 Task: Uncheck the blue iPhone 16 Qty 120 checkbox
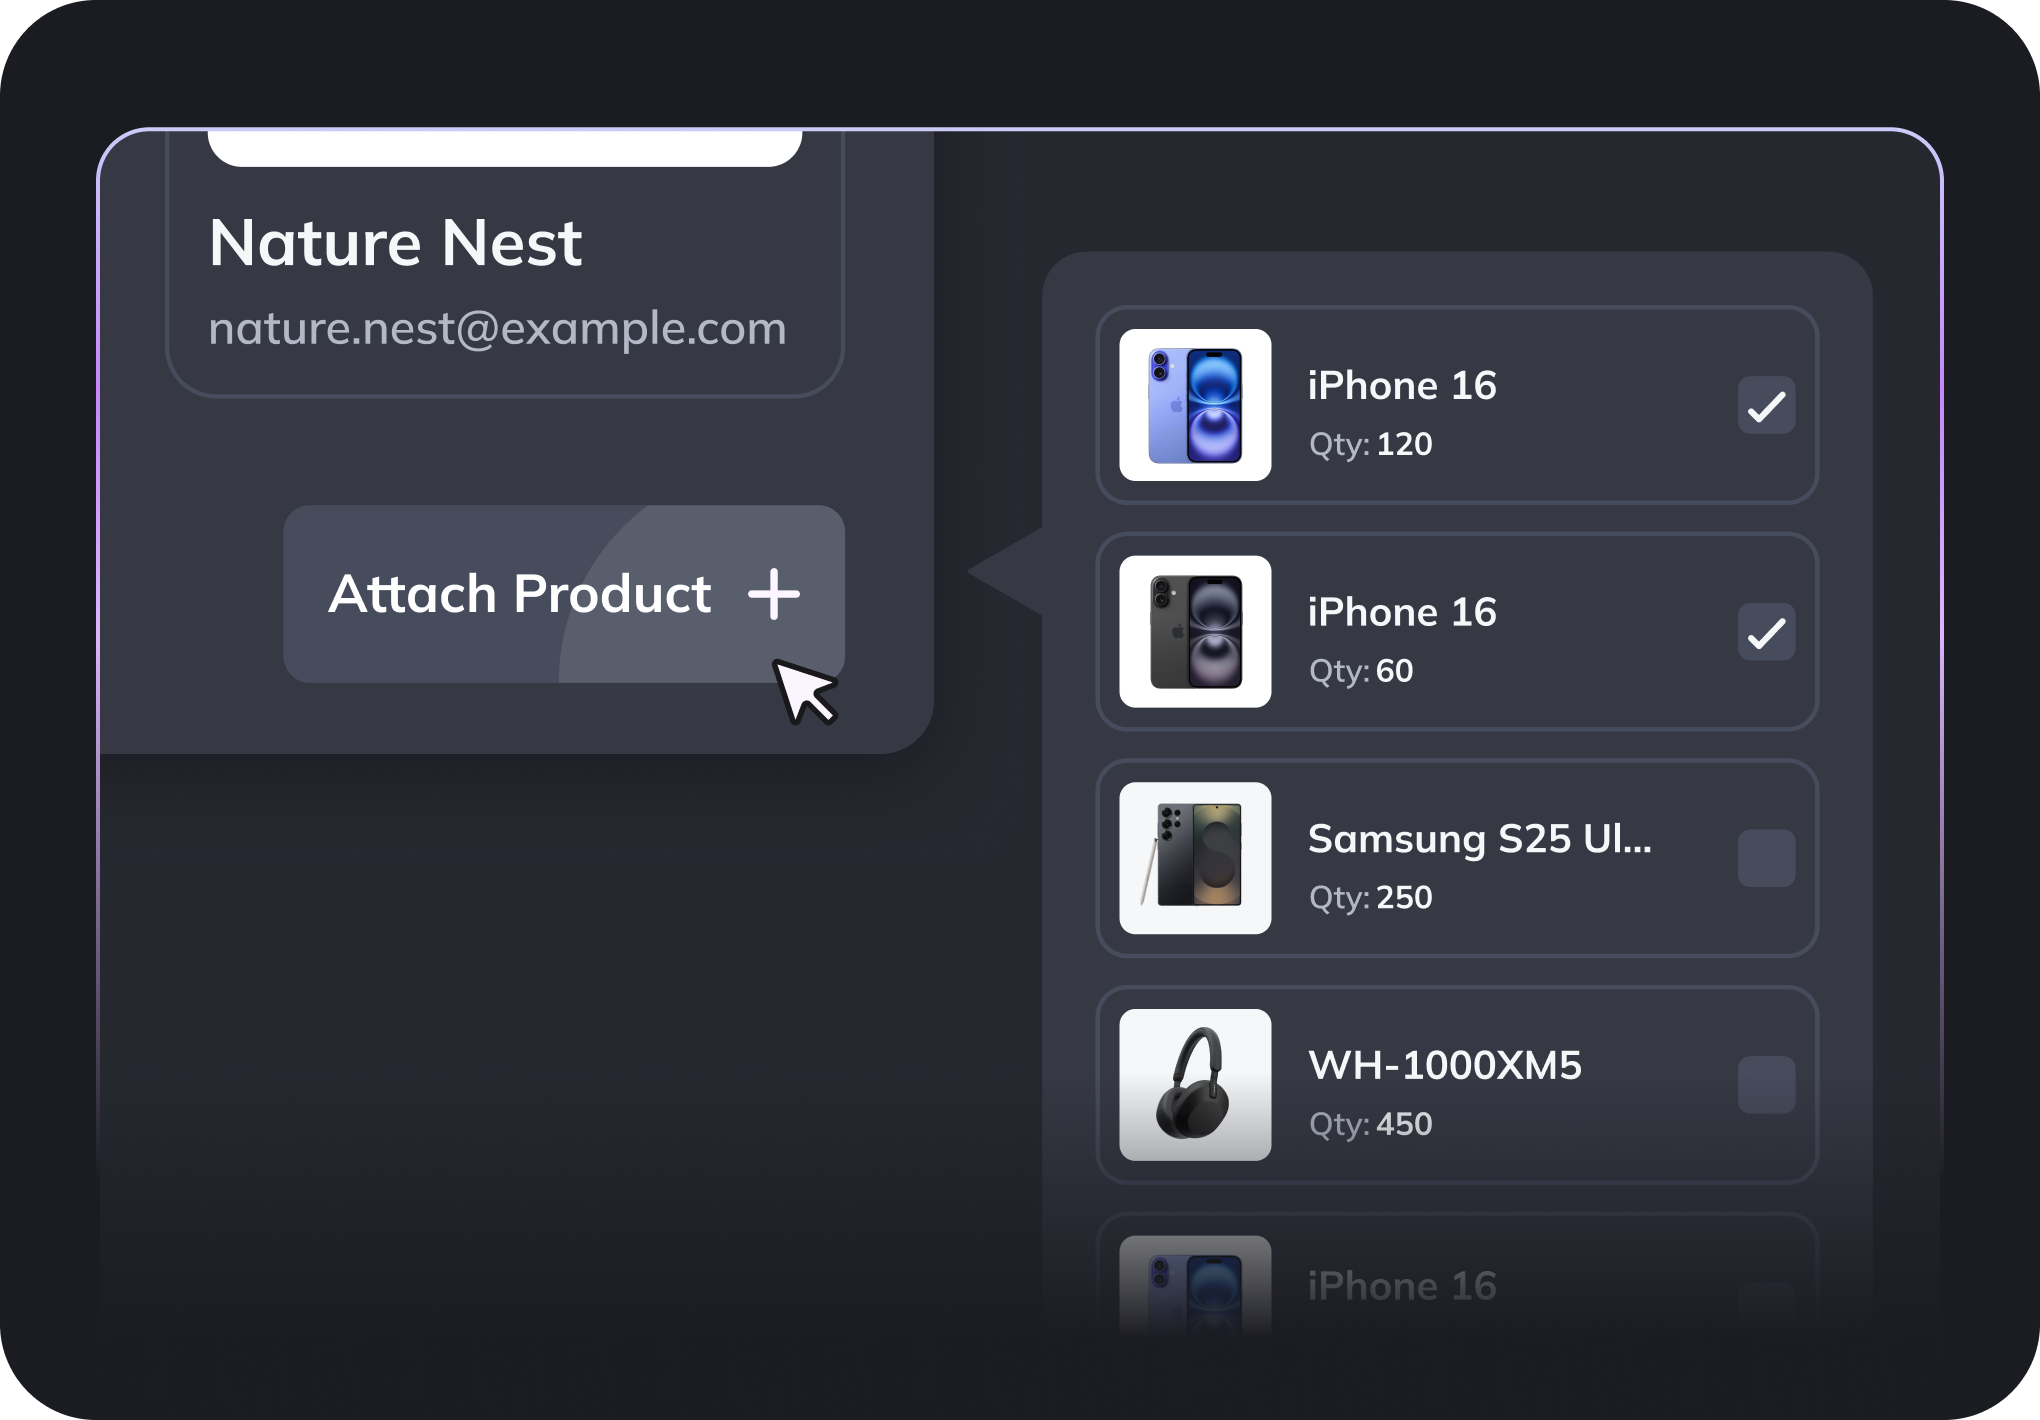coord(1766,406)
